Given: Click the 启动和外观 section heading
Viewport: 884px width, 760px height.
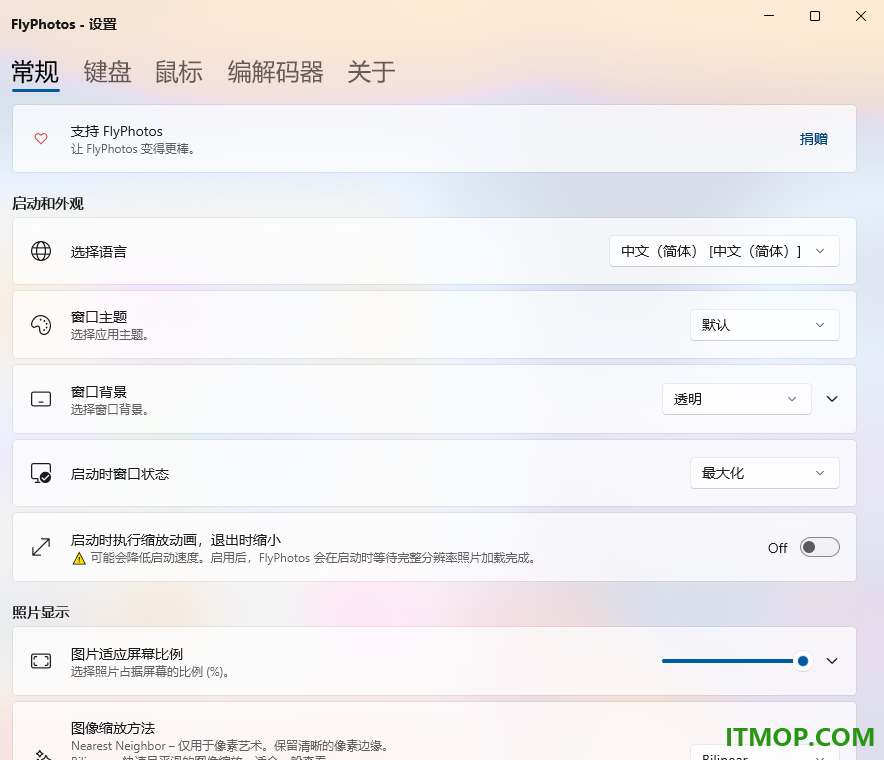Looking at the screenshot, I should pyautogui.click(x=48, y=204).
